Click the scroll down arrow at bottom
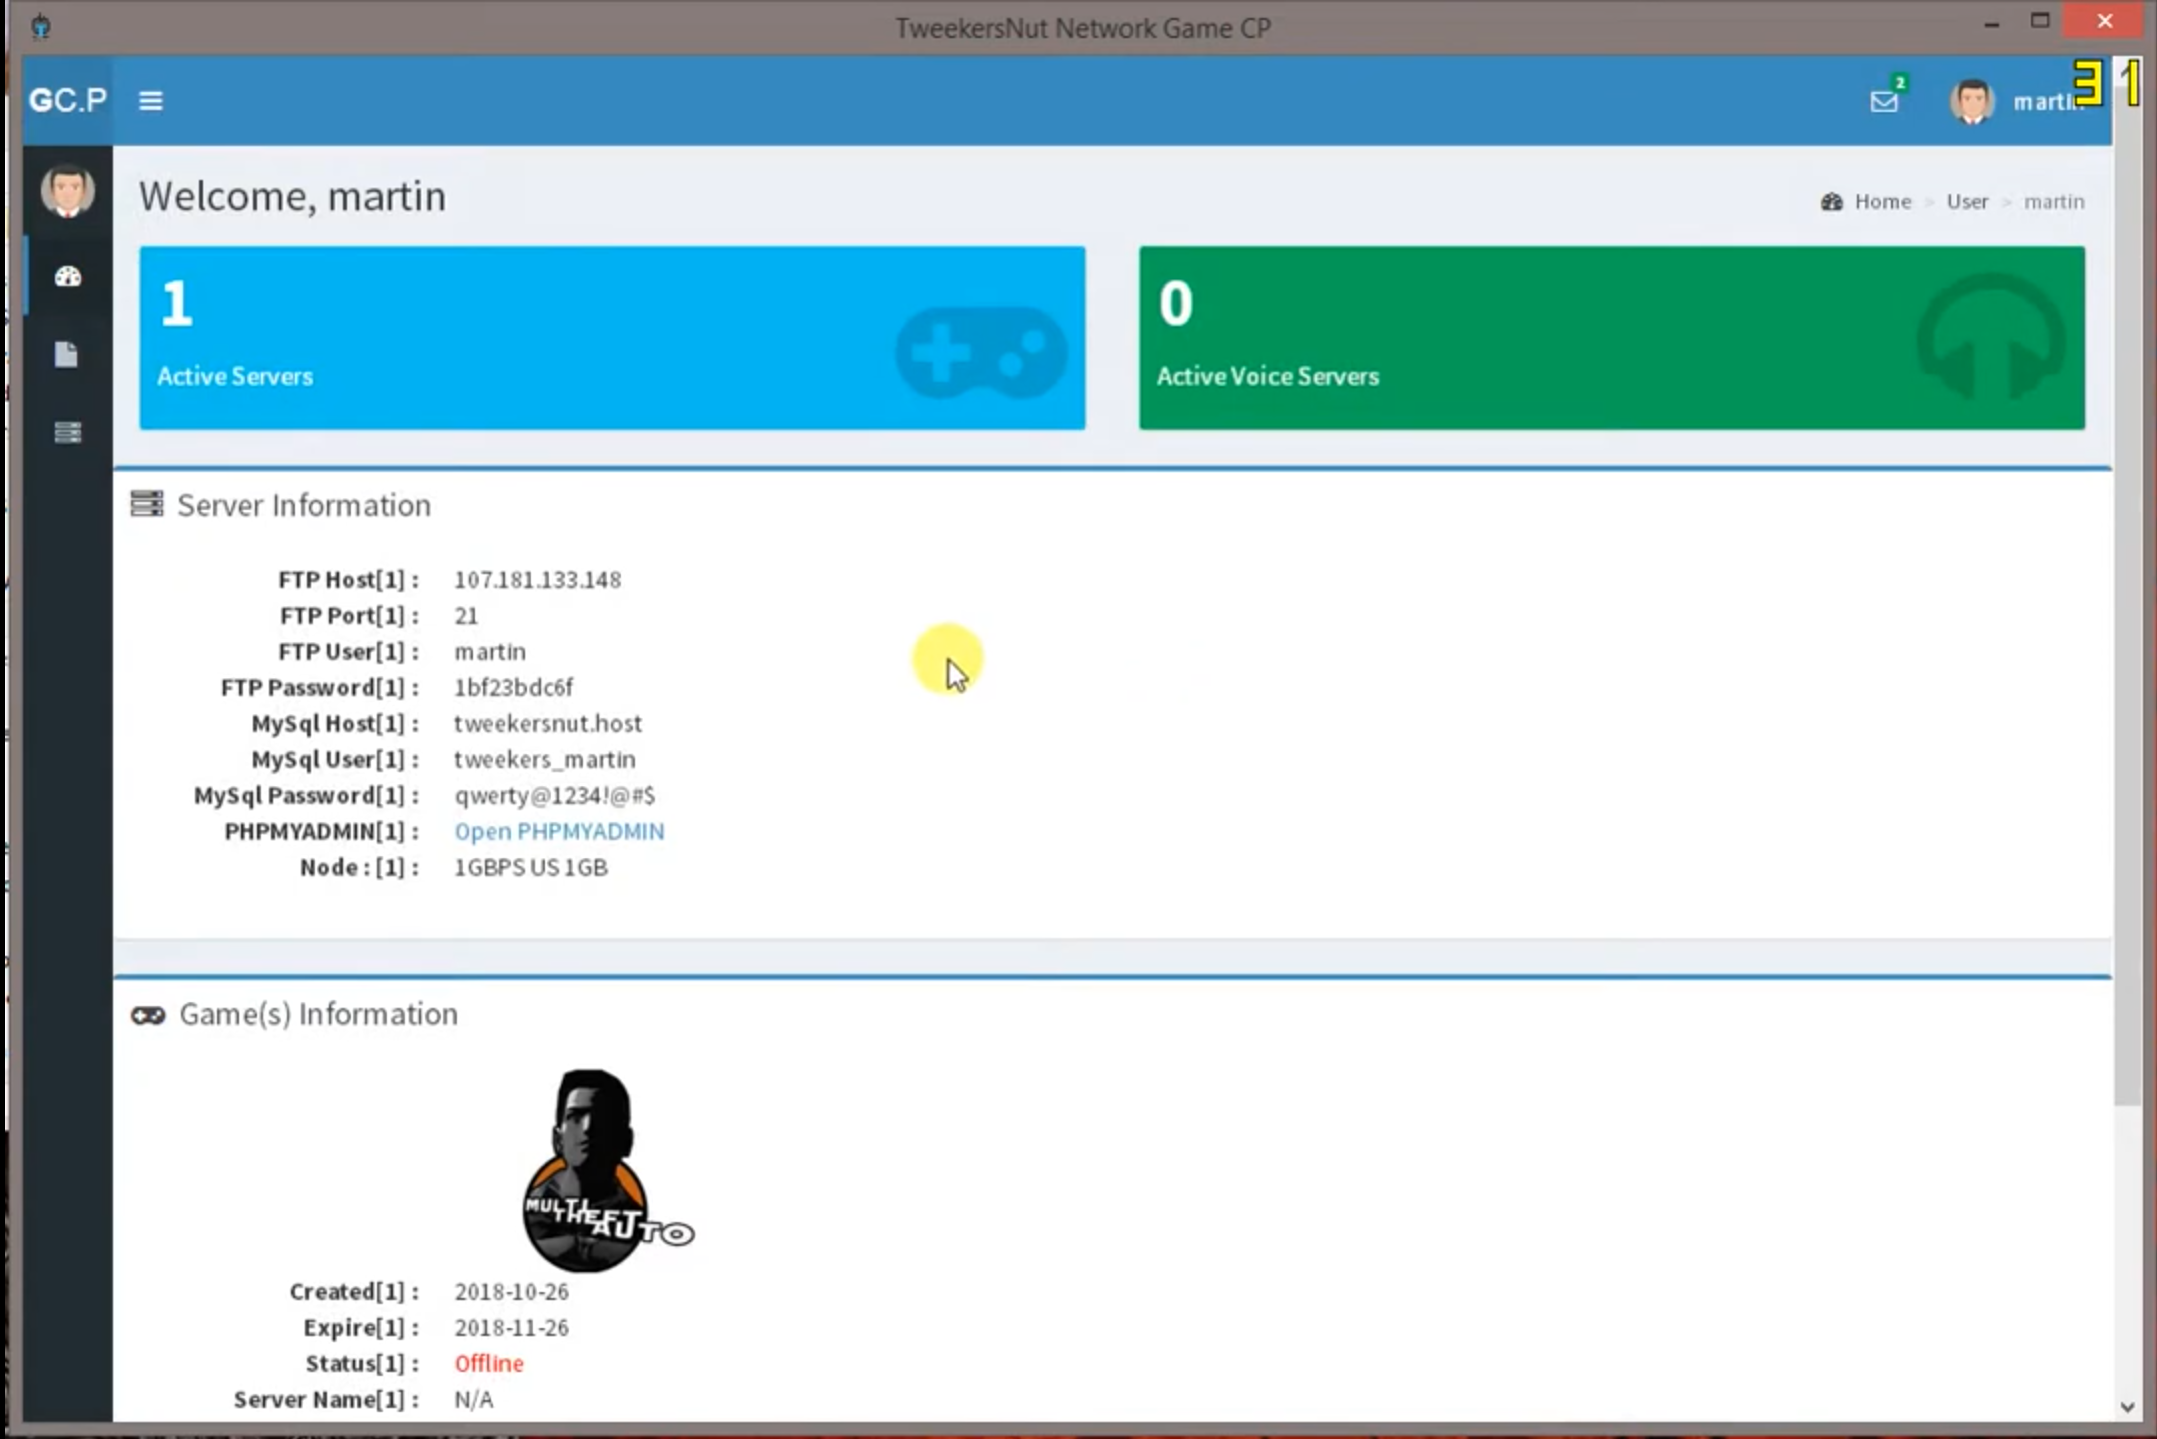The height and width of the screenshot is (1439, 2157). click(2128, 1407)
